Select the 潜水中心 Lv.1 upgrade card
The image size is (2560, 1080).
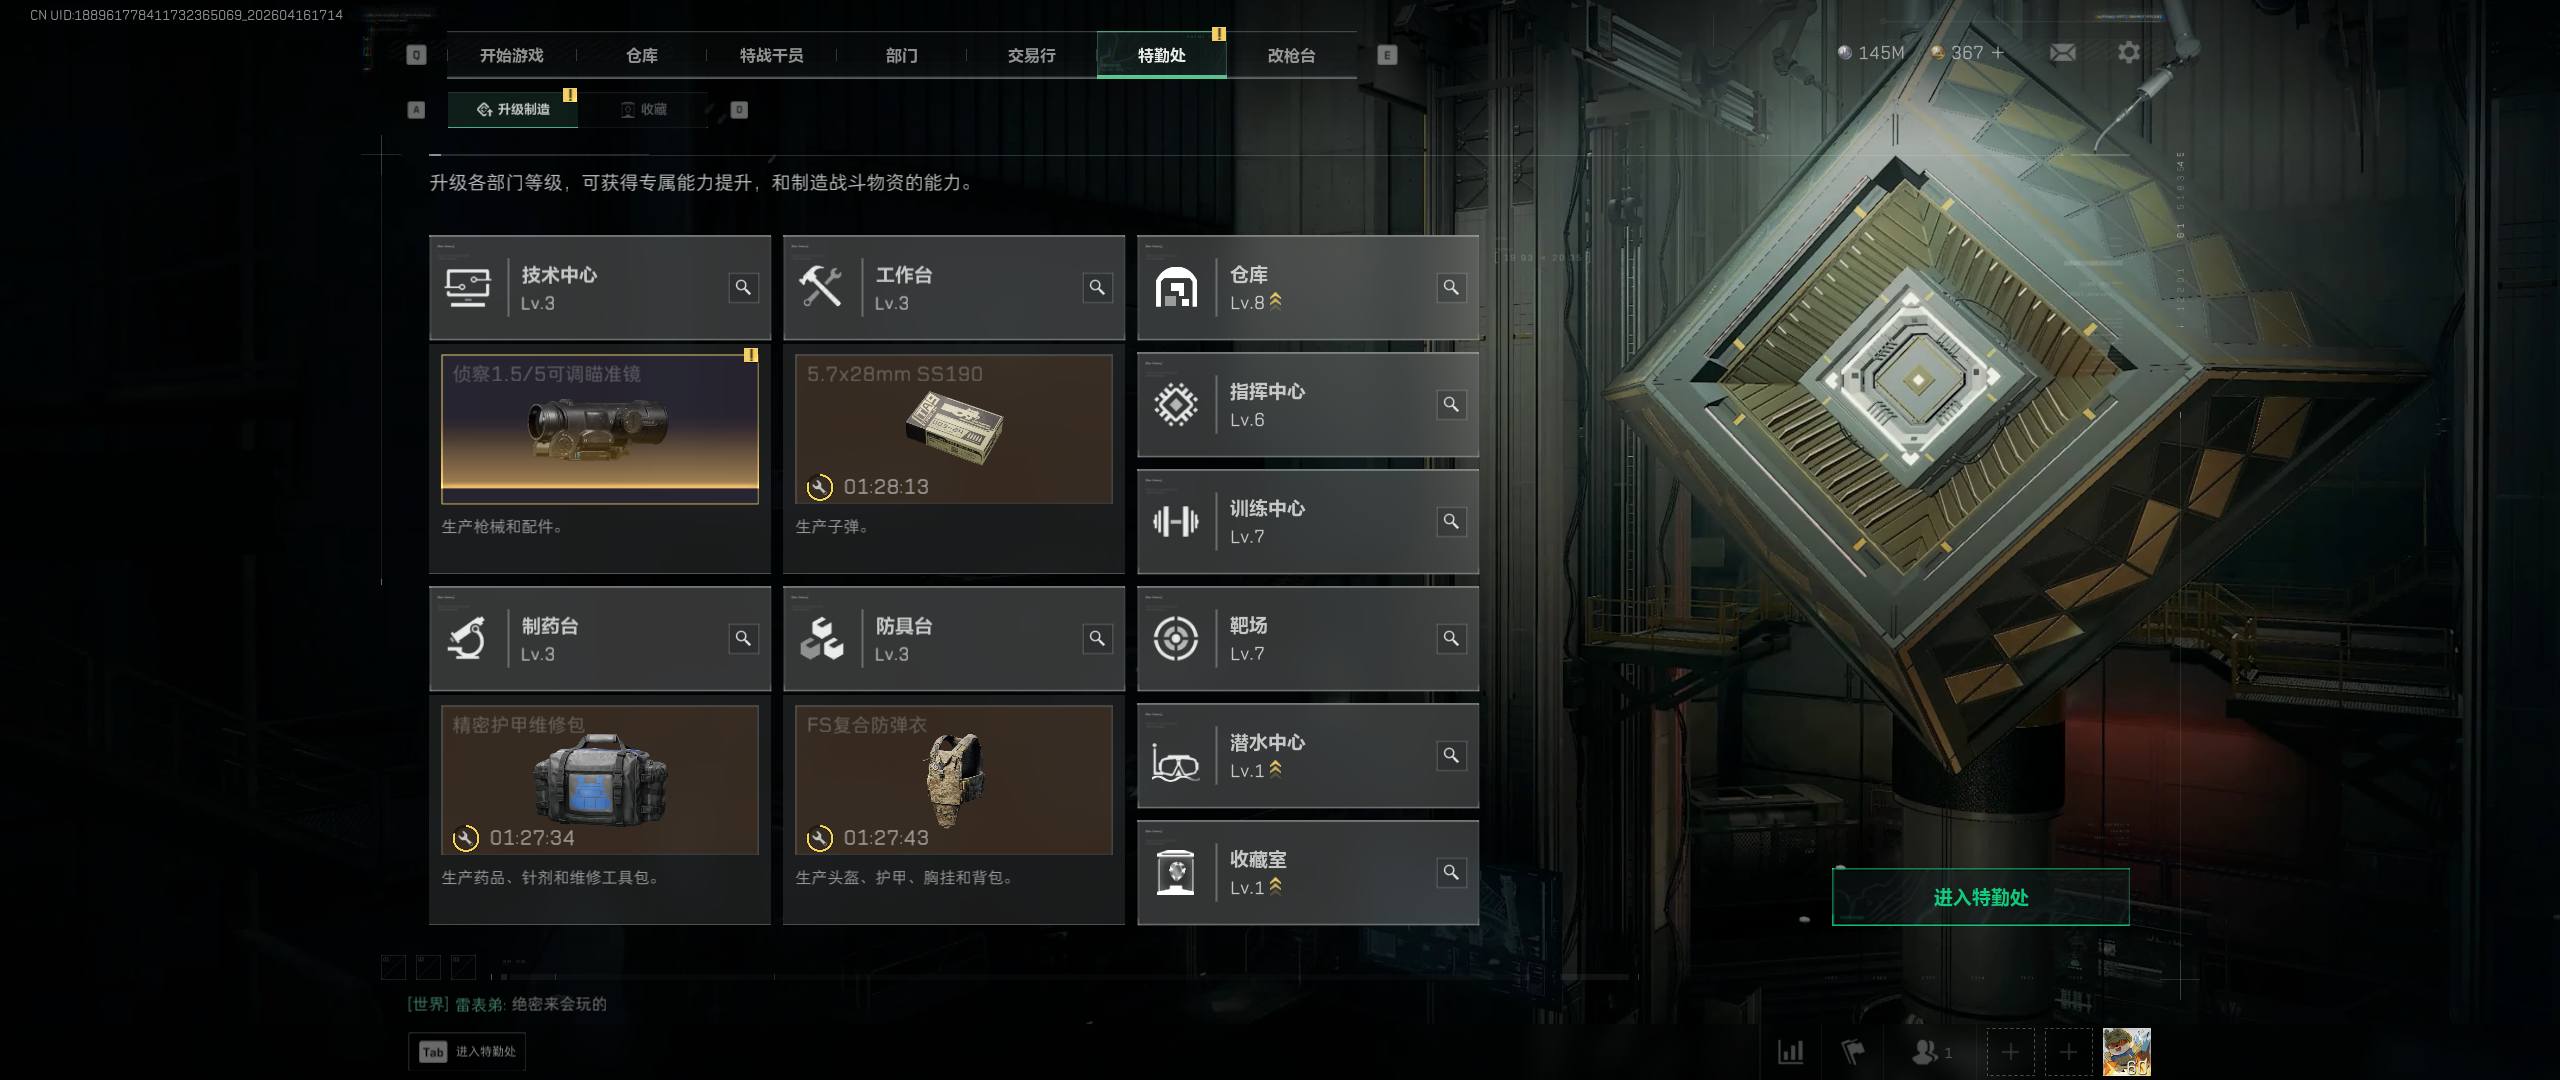[x=1308, y=756]
